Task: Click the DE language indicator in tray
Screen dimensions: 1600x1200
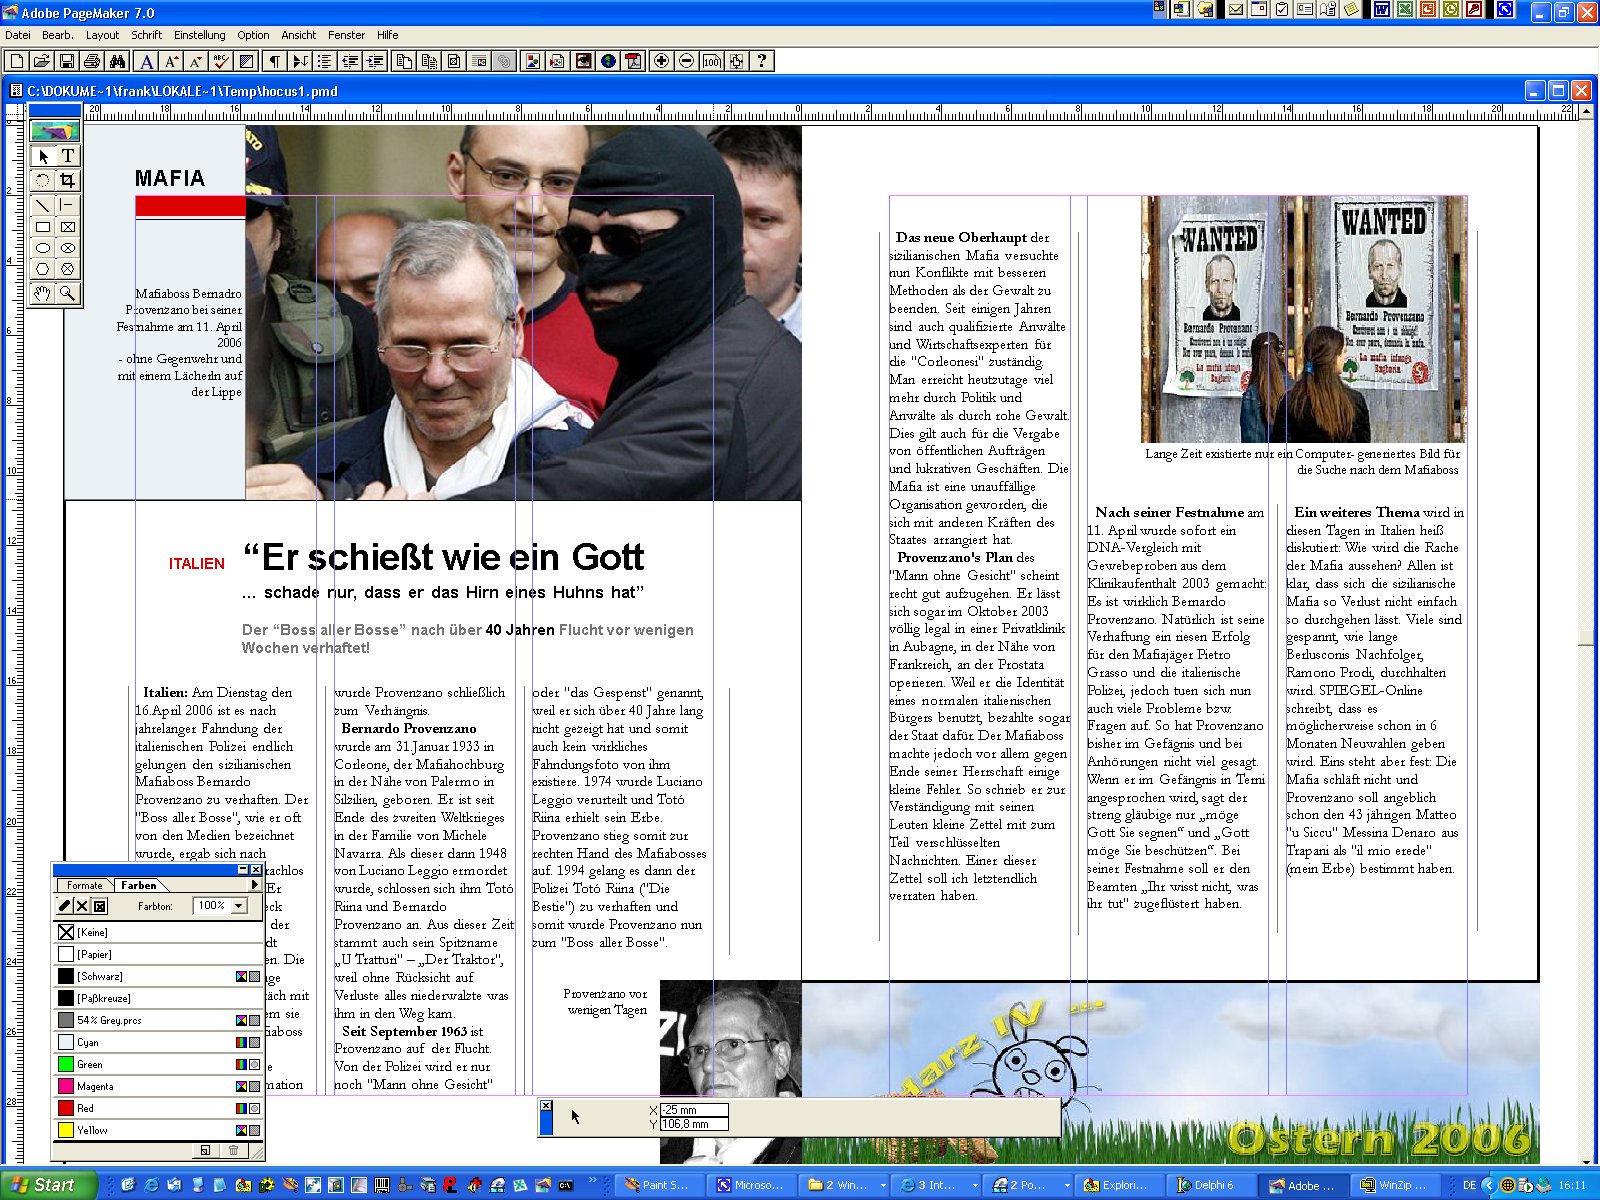Action: click(x=1469, y=1185)
